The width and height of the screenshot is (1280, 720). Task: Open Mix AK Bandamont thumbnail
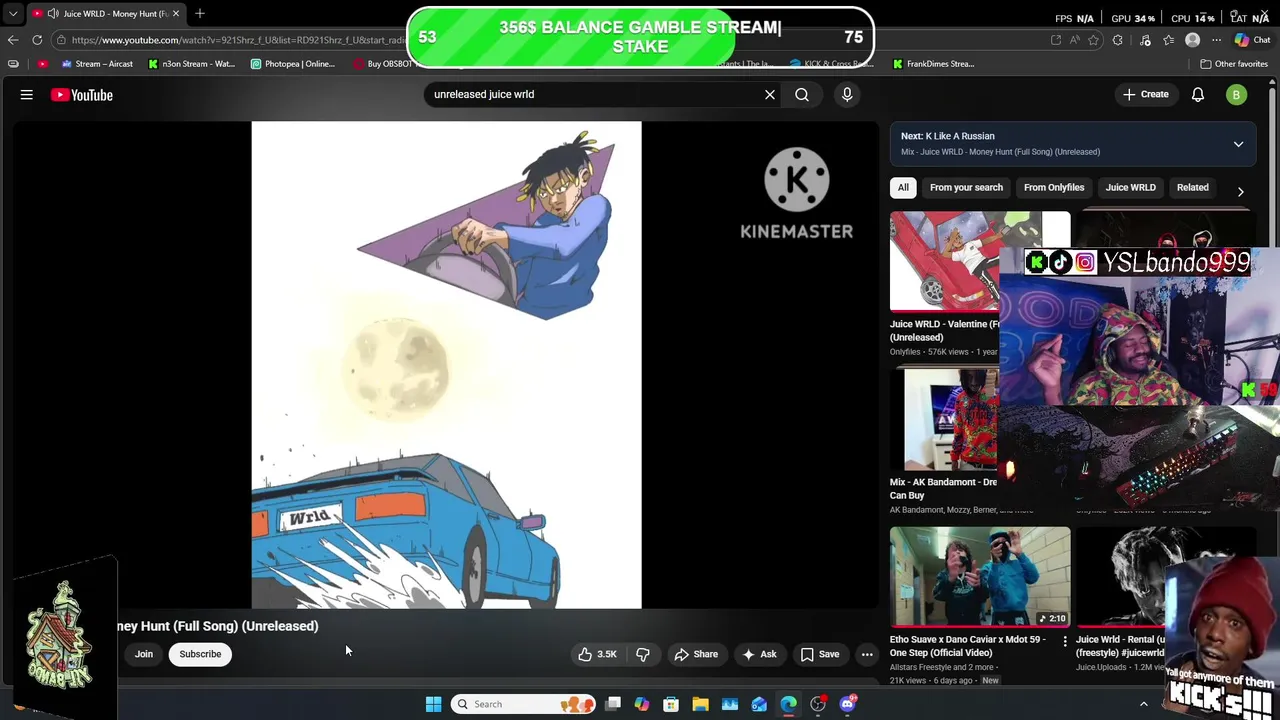945,420
